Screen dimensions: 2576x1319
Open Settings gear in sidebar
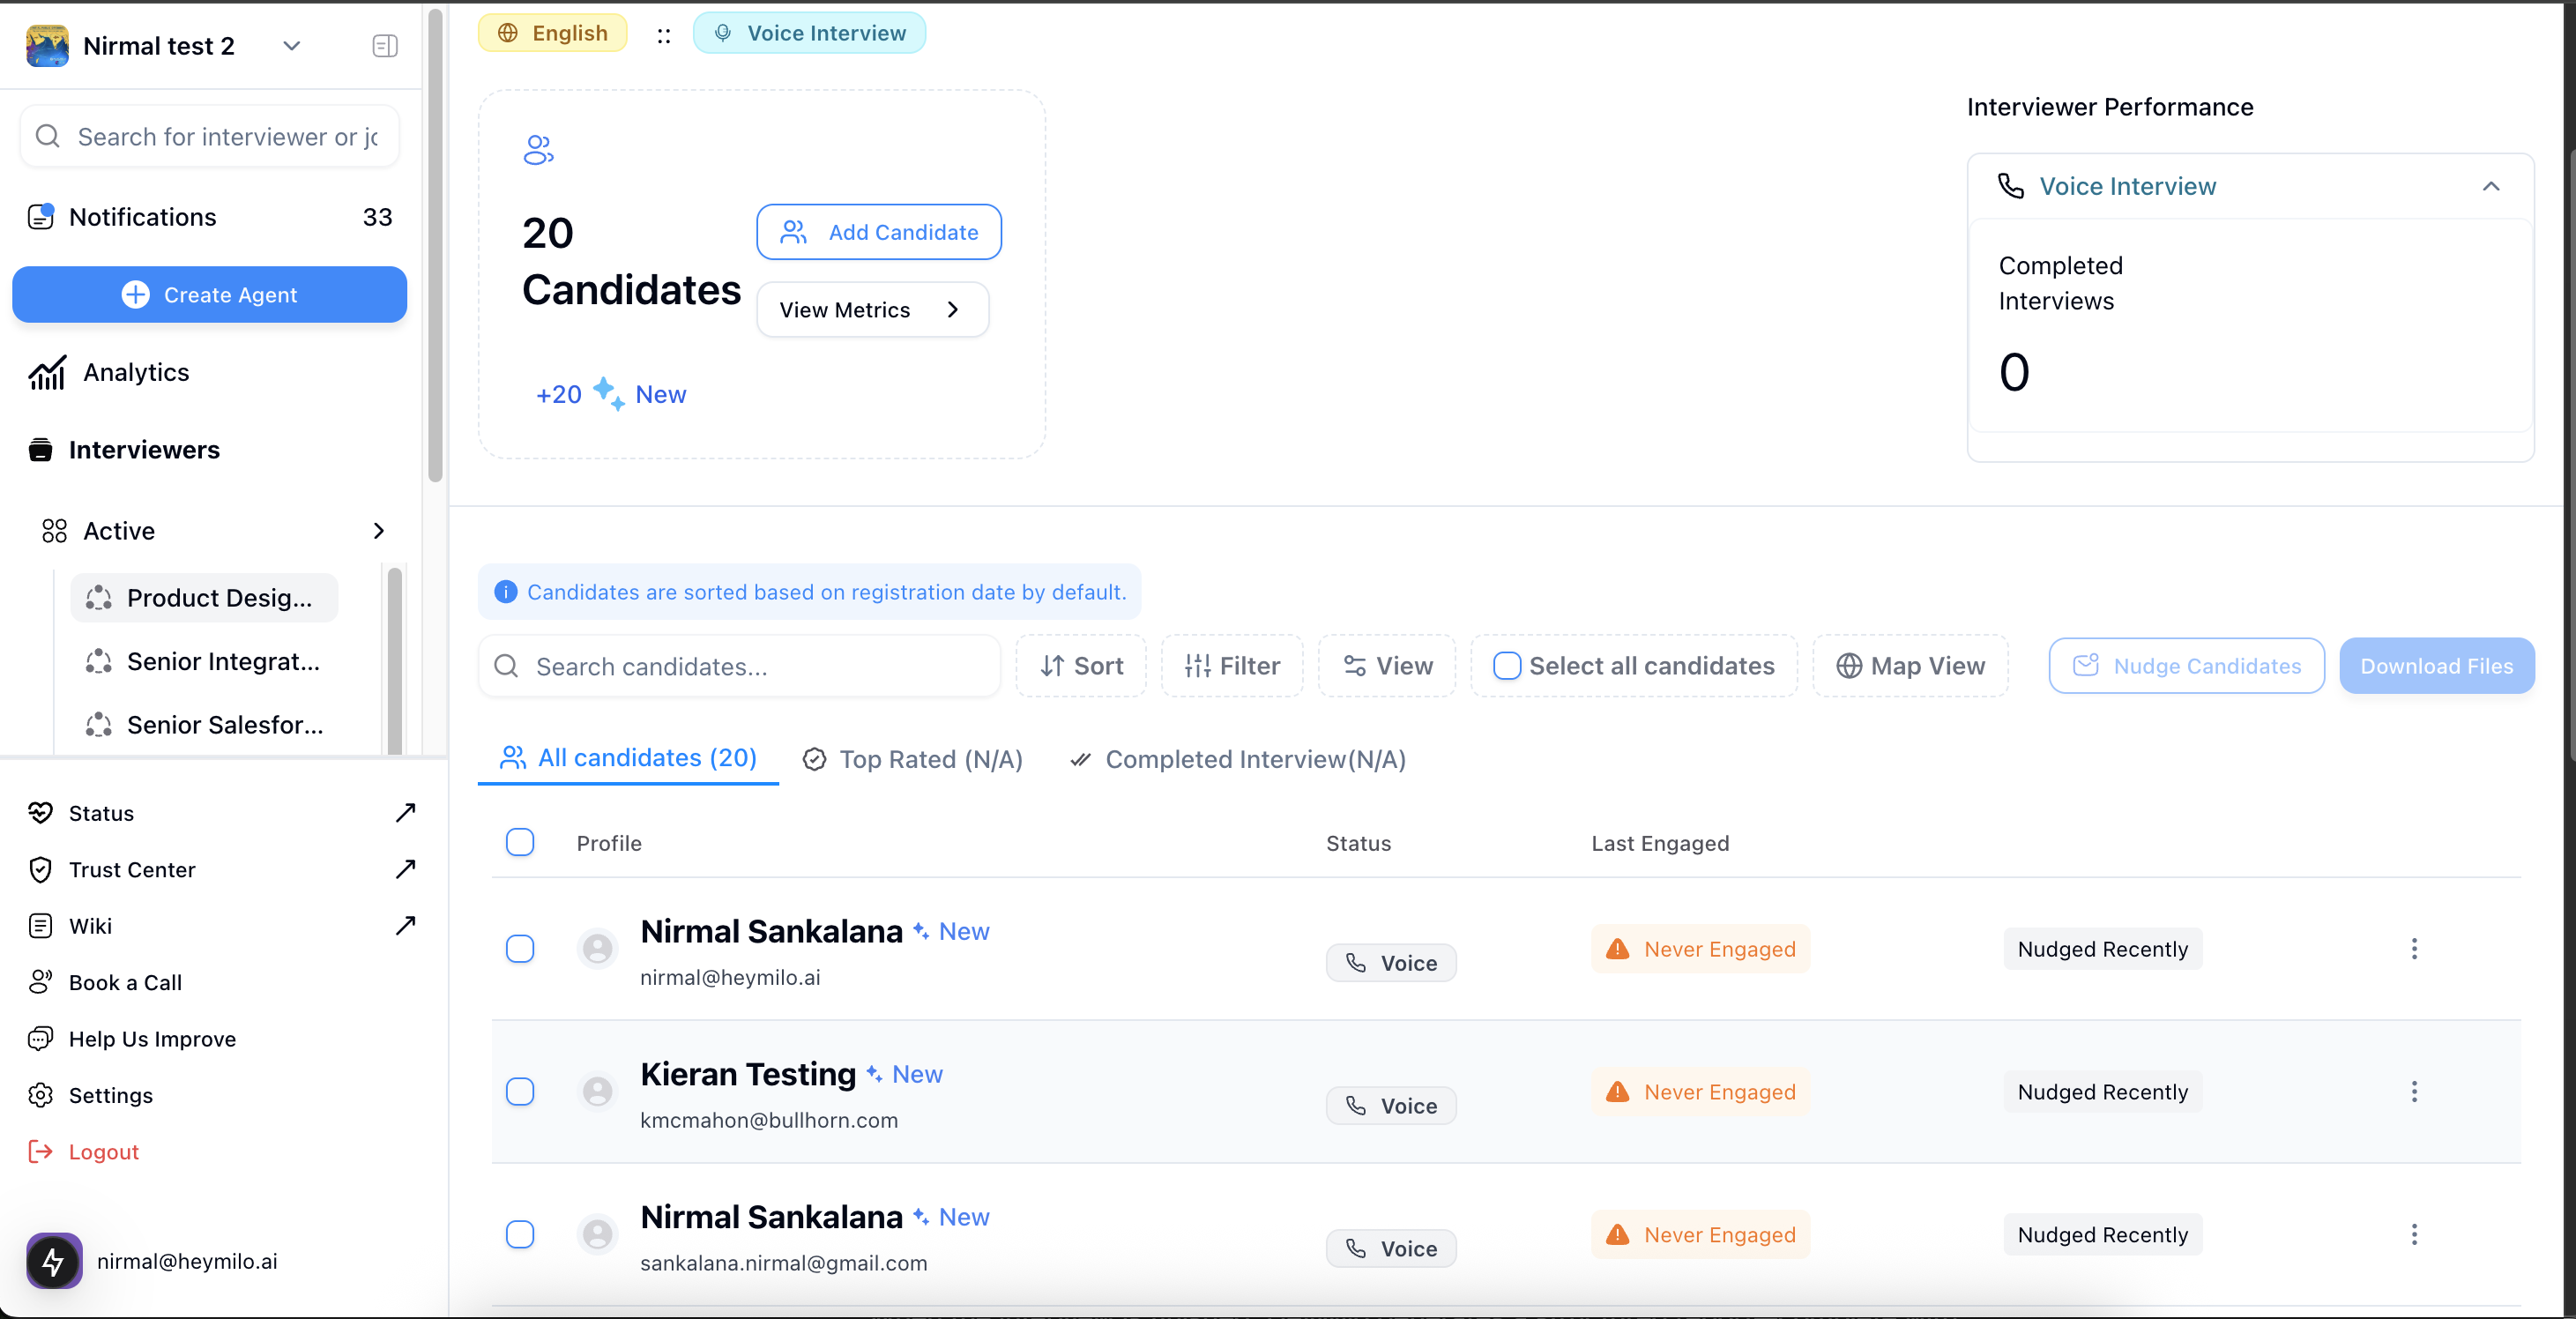pos(40,1095)
